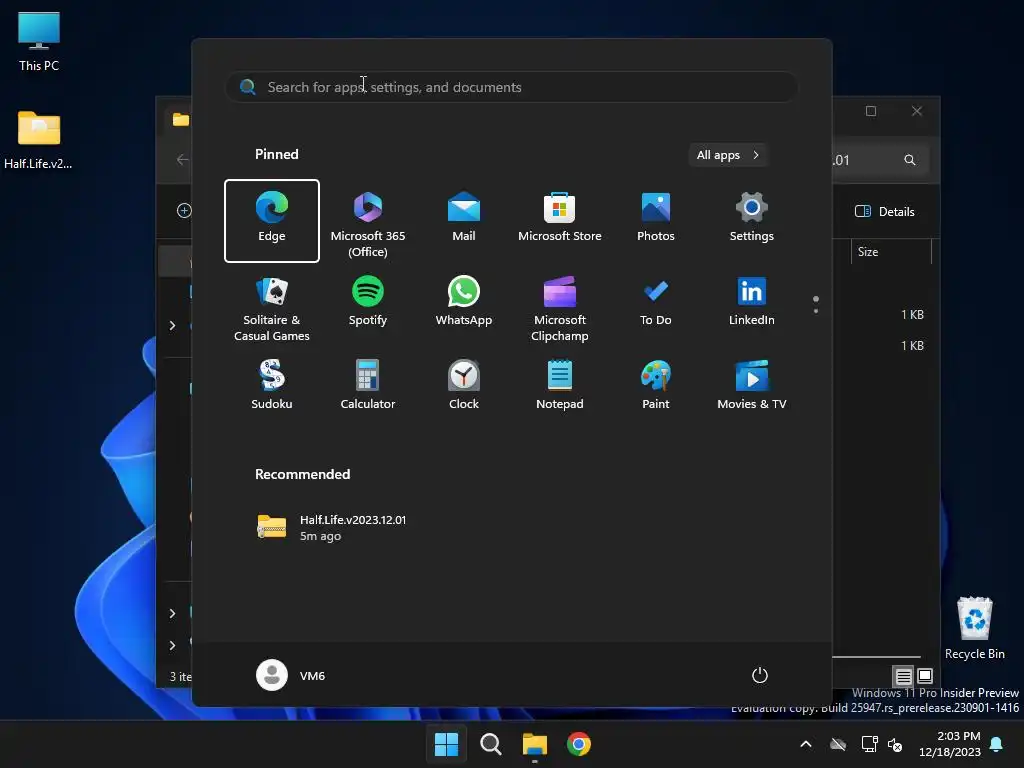Open This PC on desktop
1024x768 pixels.
point(39,41)
